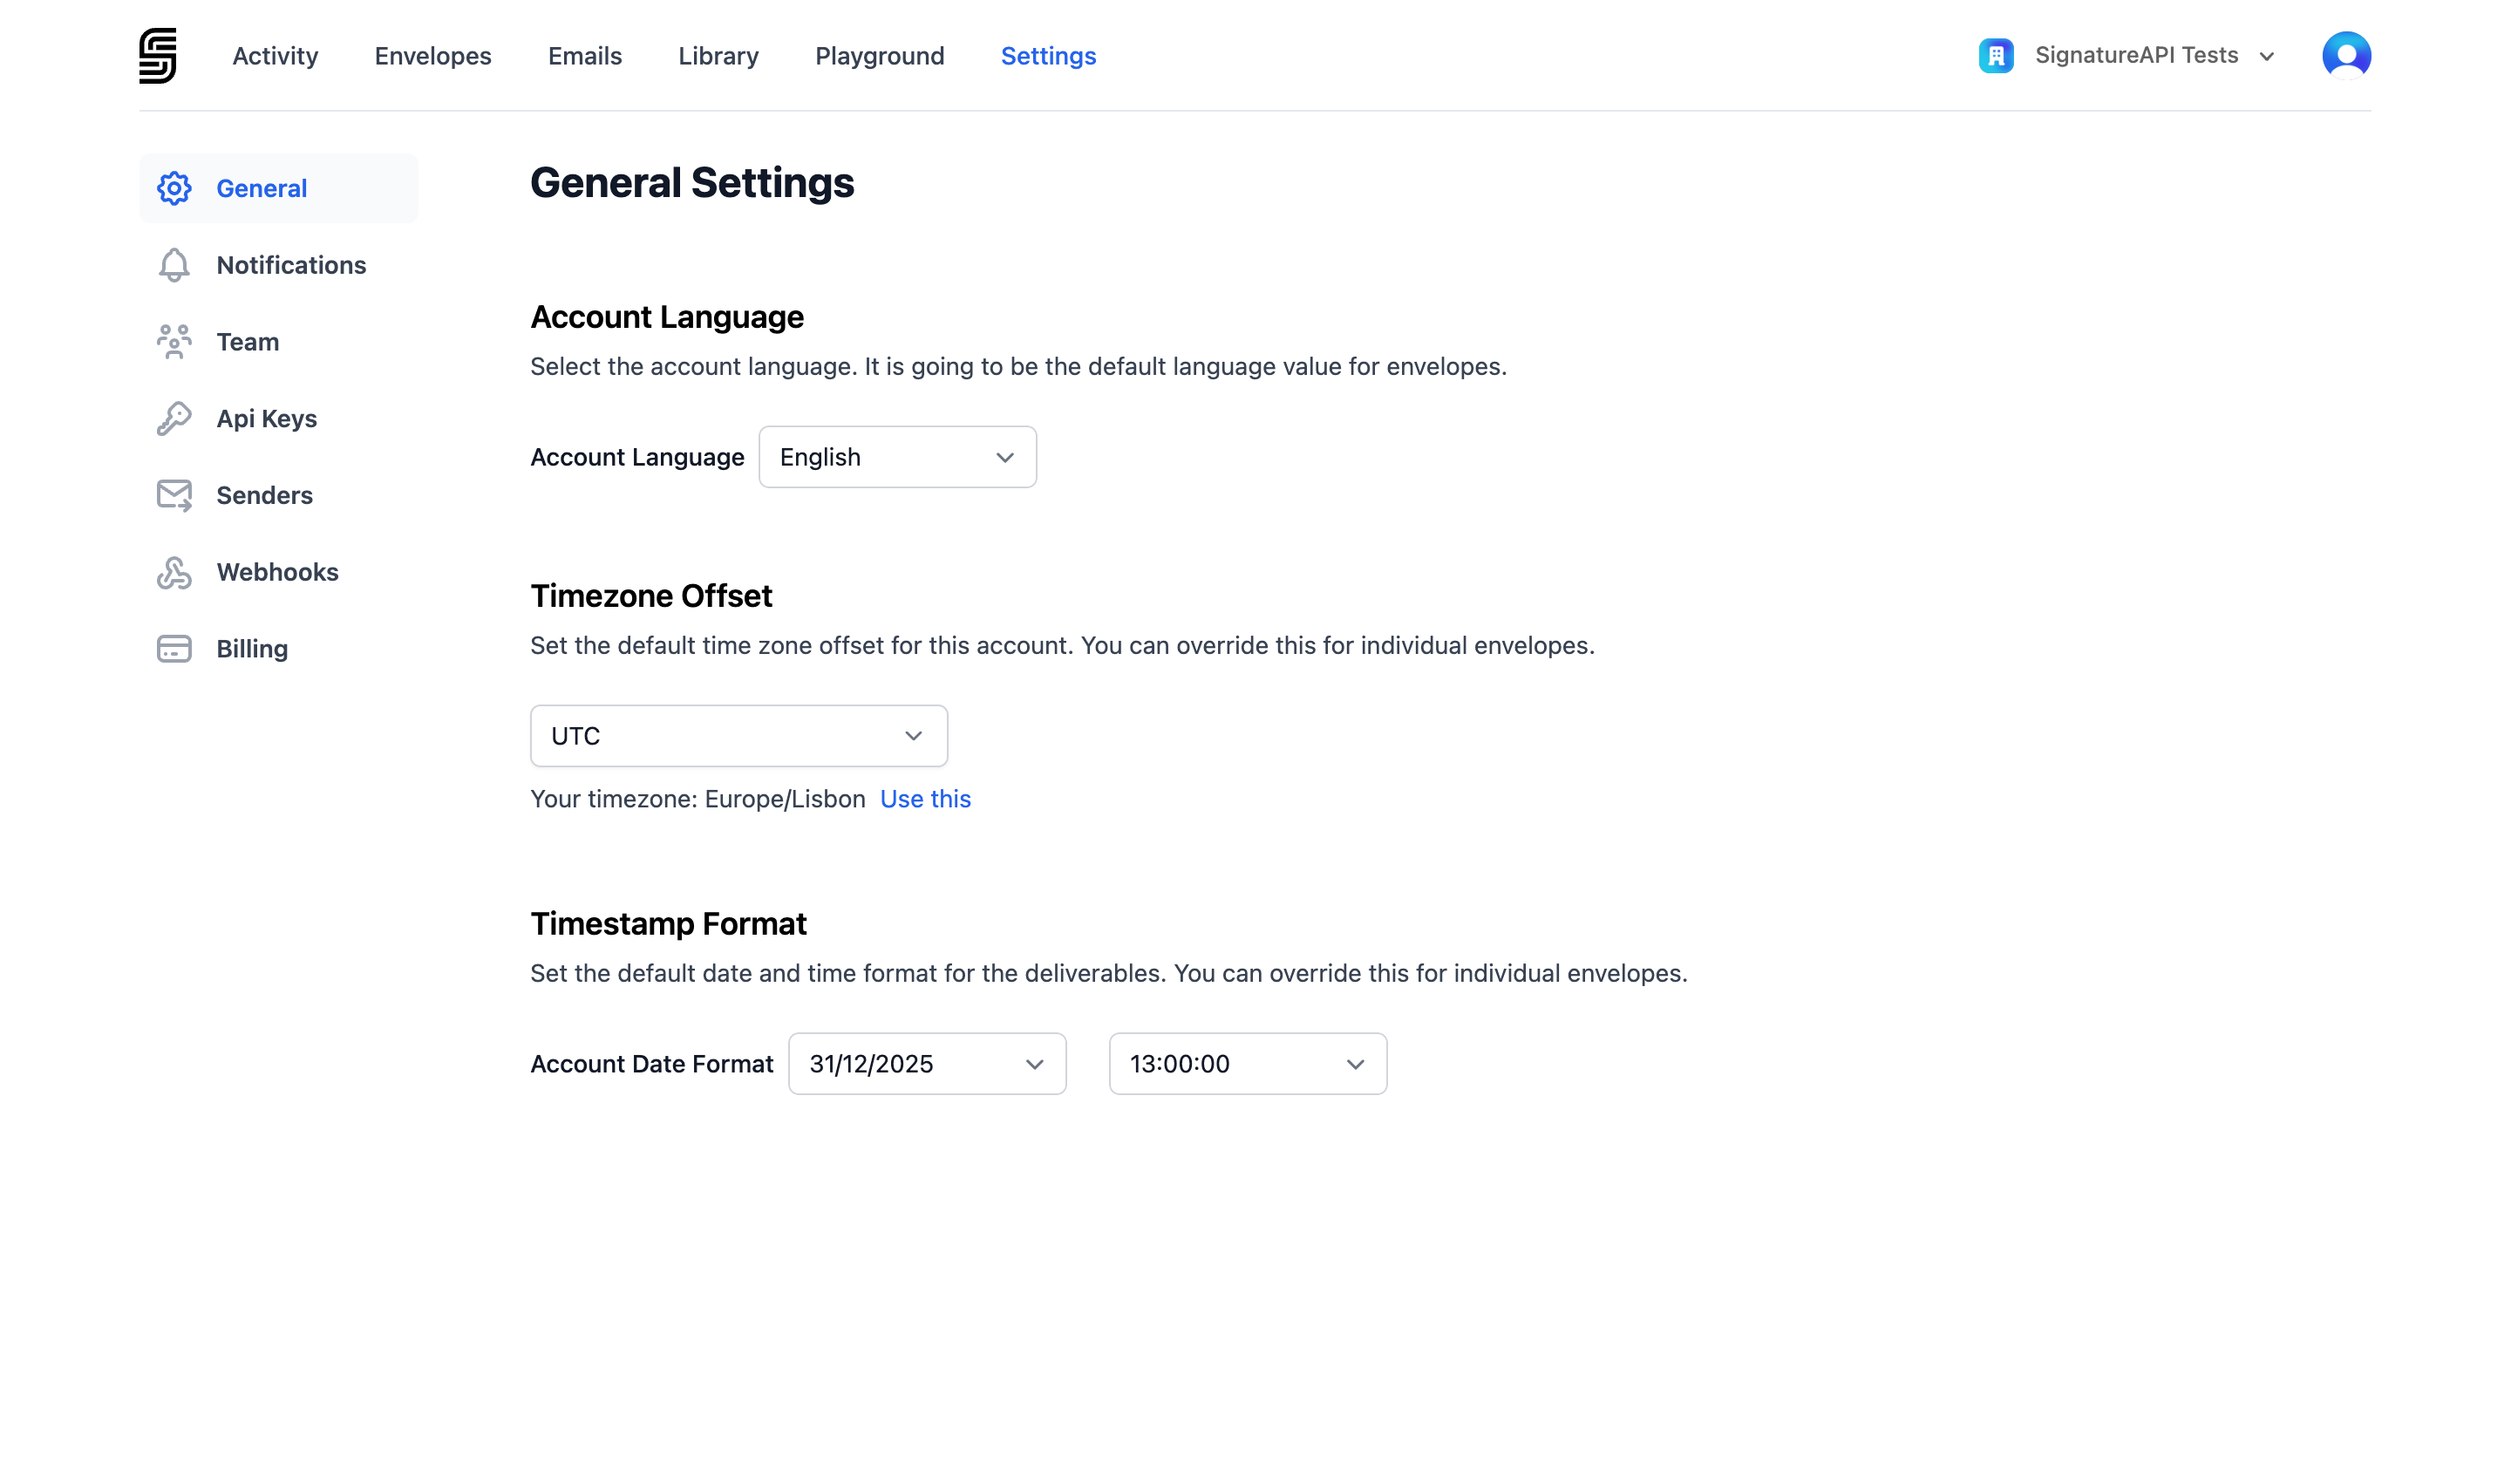Expand the Timezone Offset UTC selector
This screenshot has height=1484, width=2511.
coord(738,735)
